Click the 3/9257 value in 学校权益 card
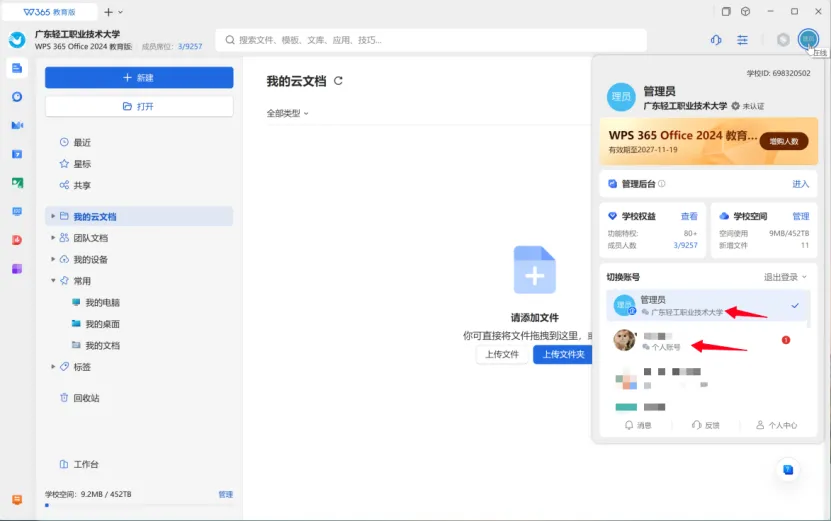The width and height of the screenshot is (831, 521). click(x=685, y=245)
